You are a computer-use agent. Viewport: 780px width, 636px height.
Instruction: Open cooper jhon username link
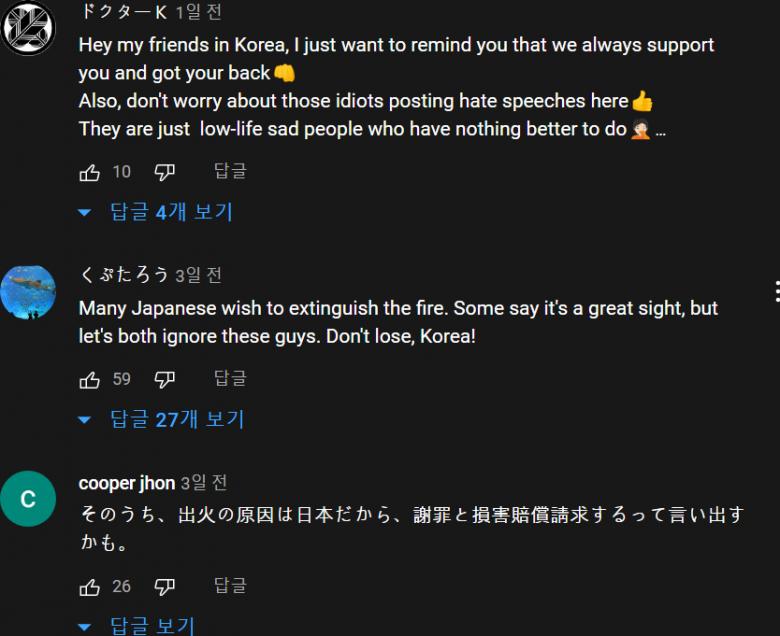(x=127, y=483)
